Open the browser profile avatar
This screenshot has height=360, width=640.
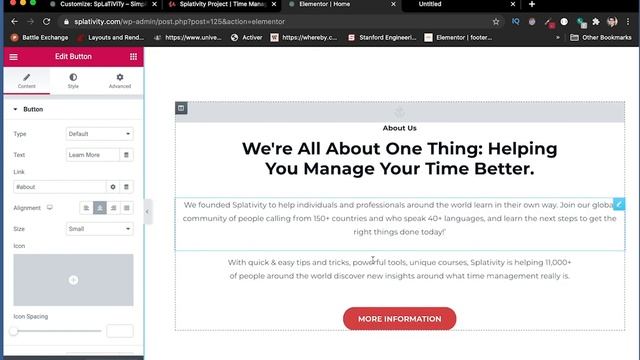(x=612, y=22)
